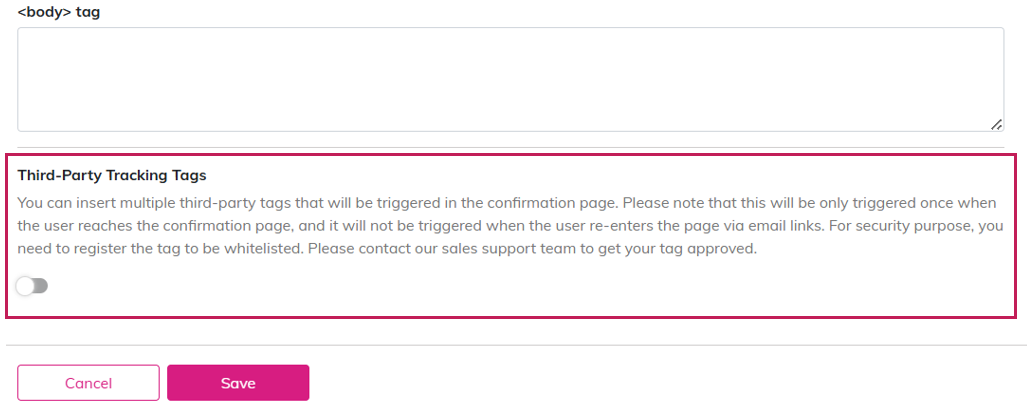Select the "Third-Party Tracking Tags" heading
Image resolution: width=1027 pixels, height=408 pixels.
click(x=112, y=175)
